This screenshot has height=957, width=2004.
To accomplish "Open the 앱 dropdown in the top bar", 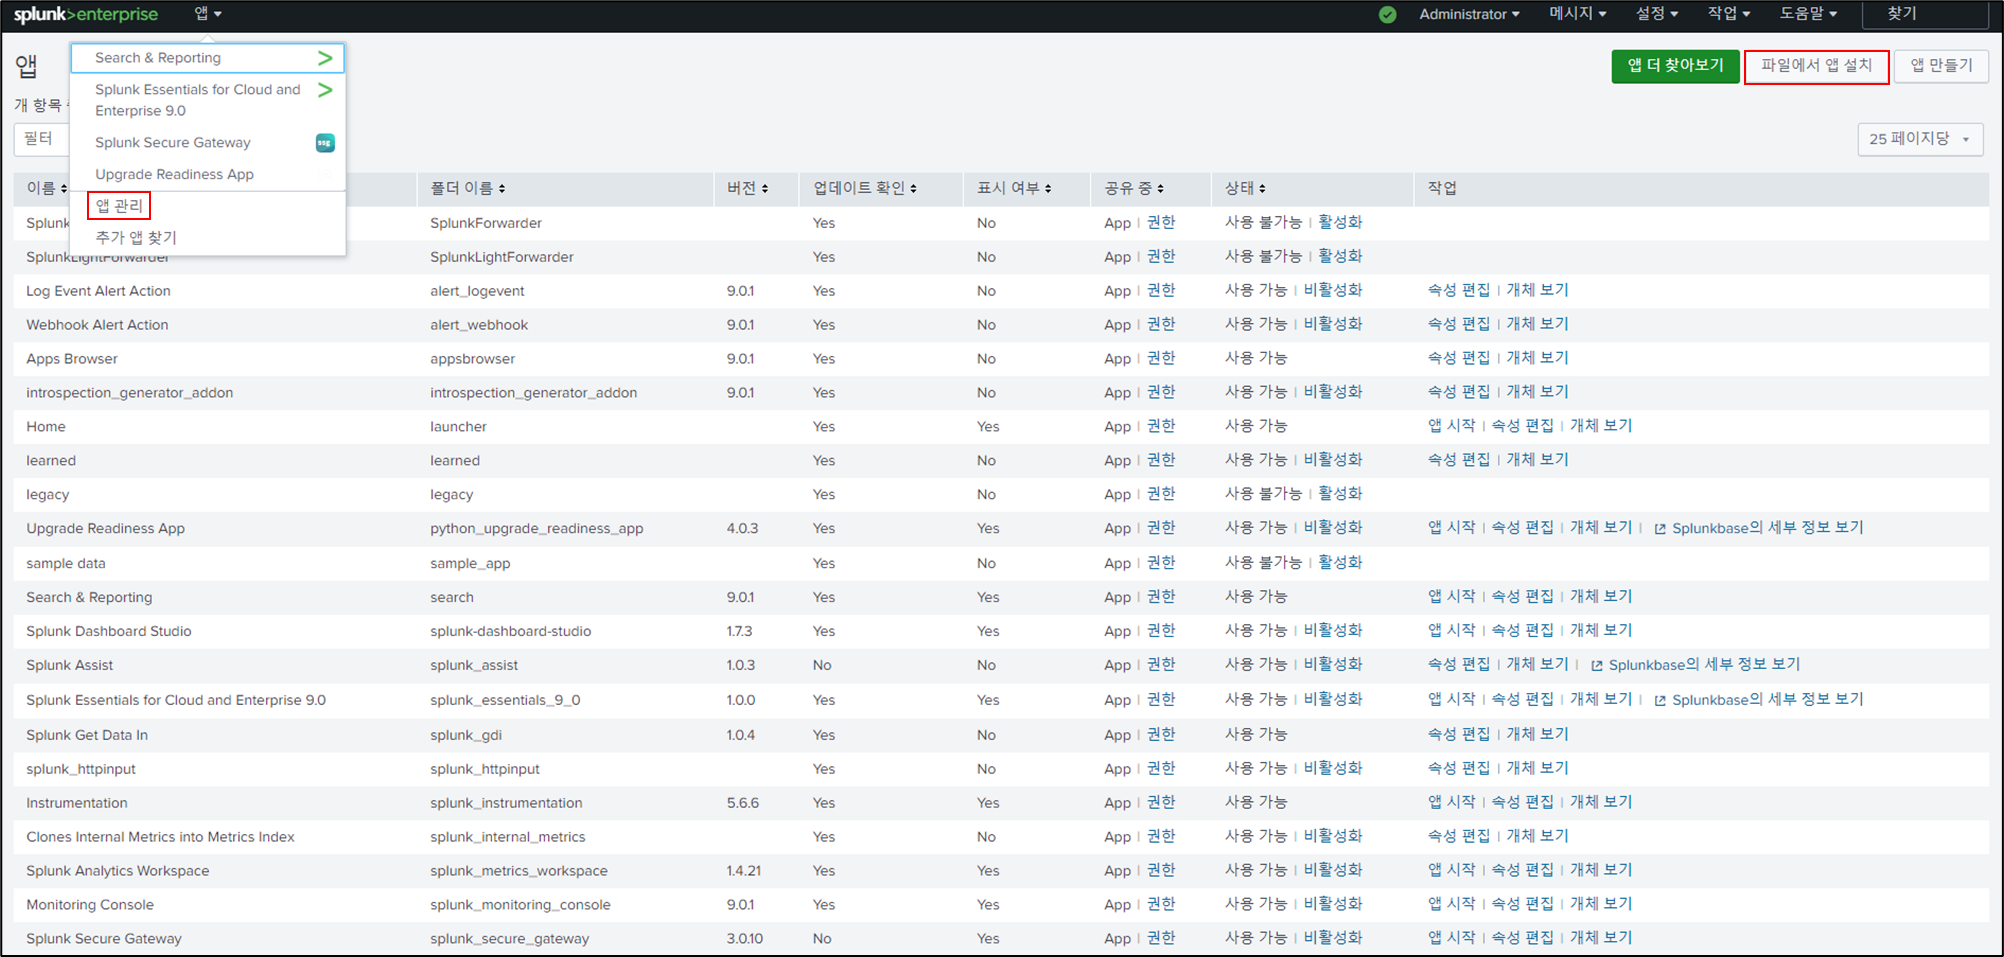I will (x=208, y=14).
